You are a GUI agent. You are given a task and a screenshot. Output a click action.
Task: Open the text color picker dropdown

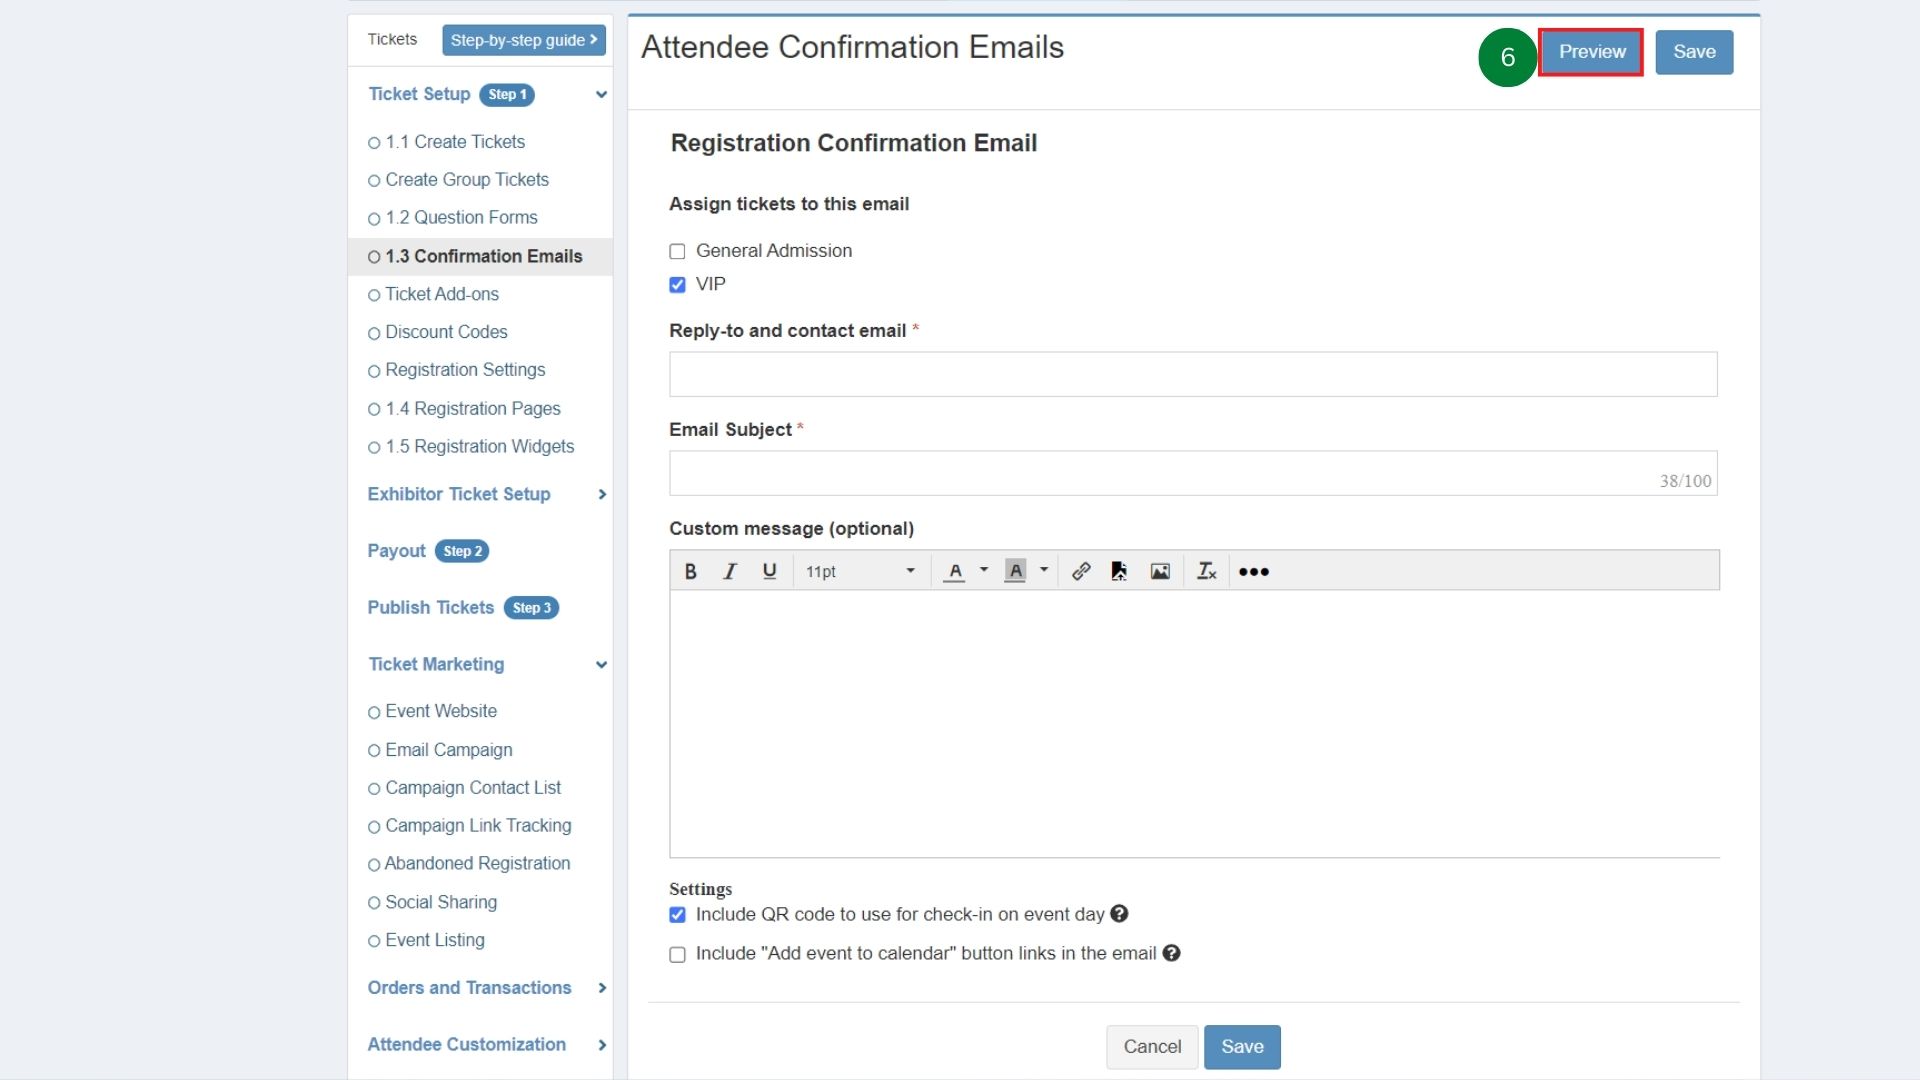coord(982,571)
